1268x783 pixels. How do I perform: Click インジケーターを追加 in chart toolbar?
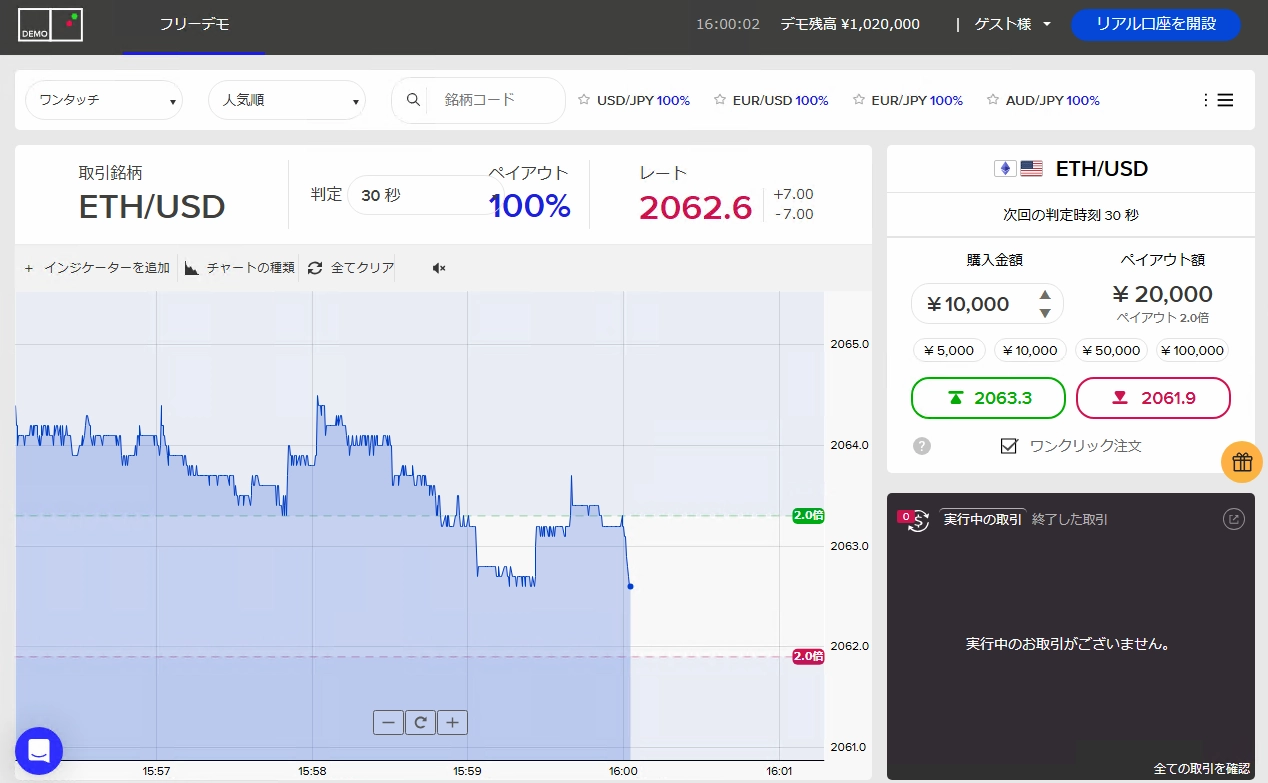pos(97,268)
